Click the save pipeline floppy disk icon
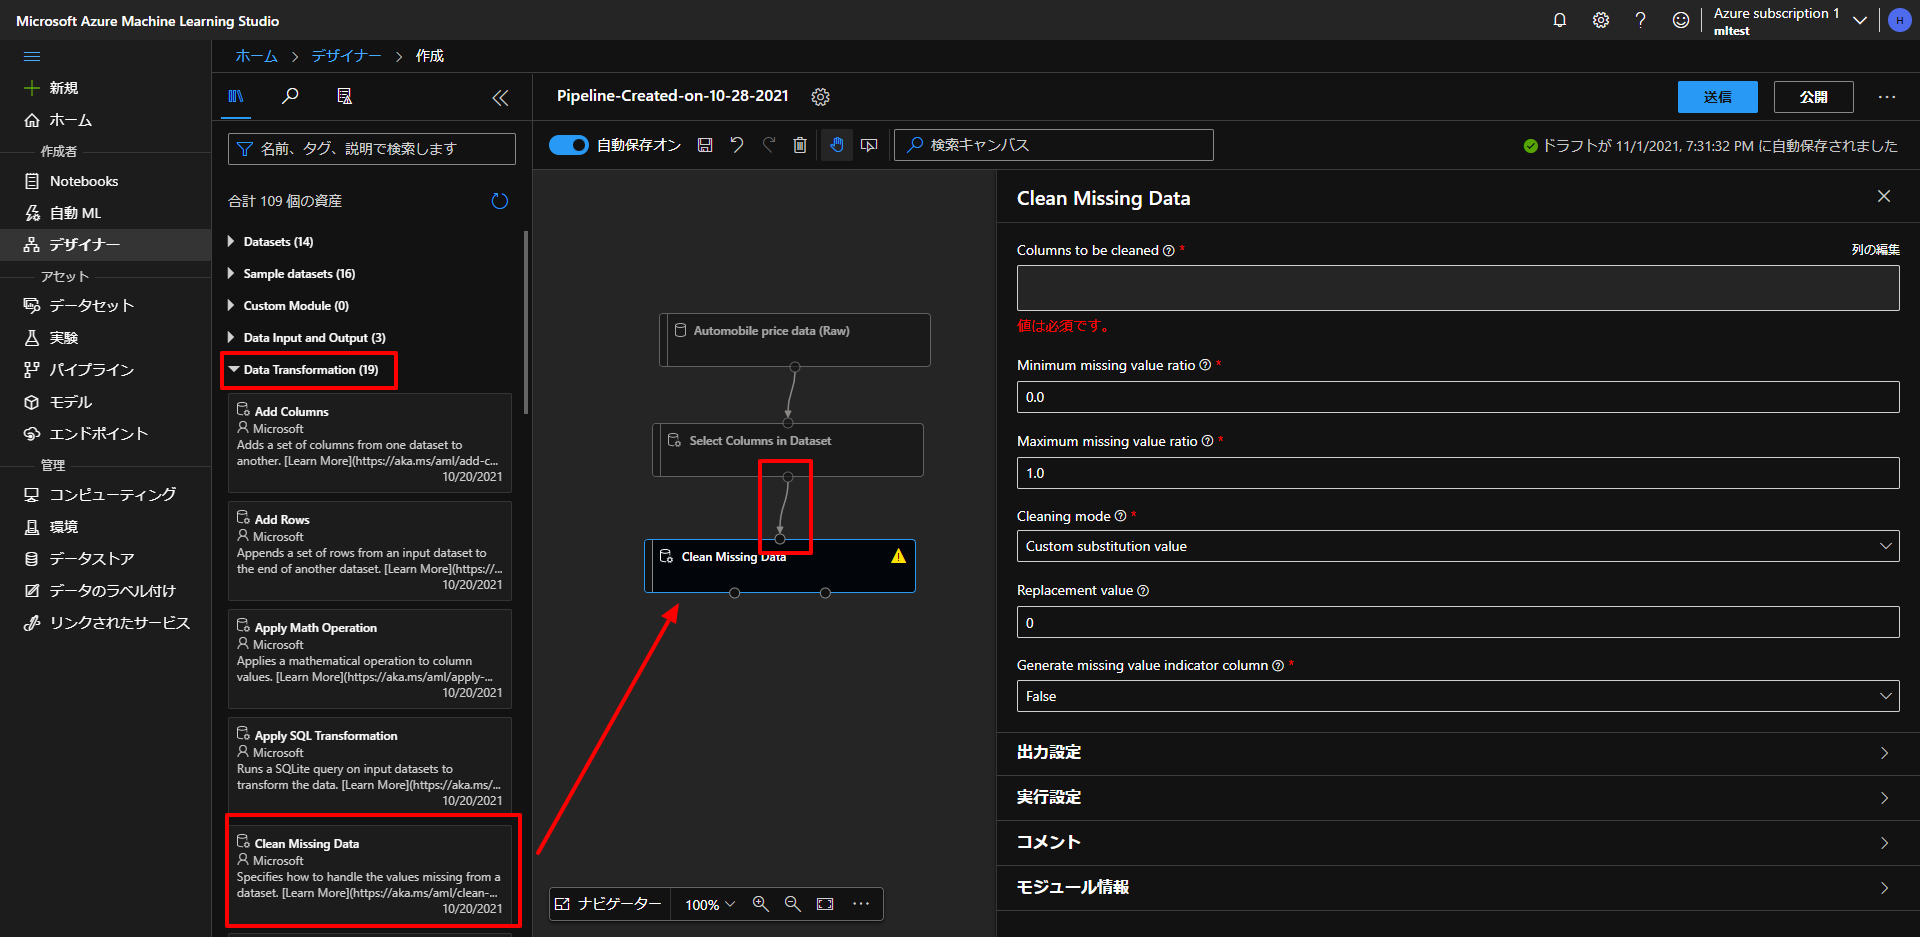Screen dimensions: 1920x937 pos(705,145)
